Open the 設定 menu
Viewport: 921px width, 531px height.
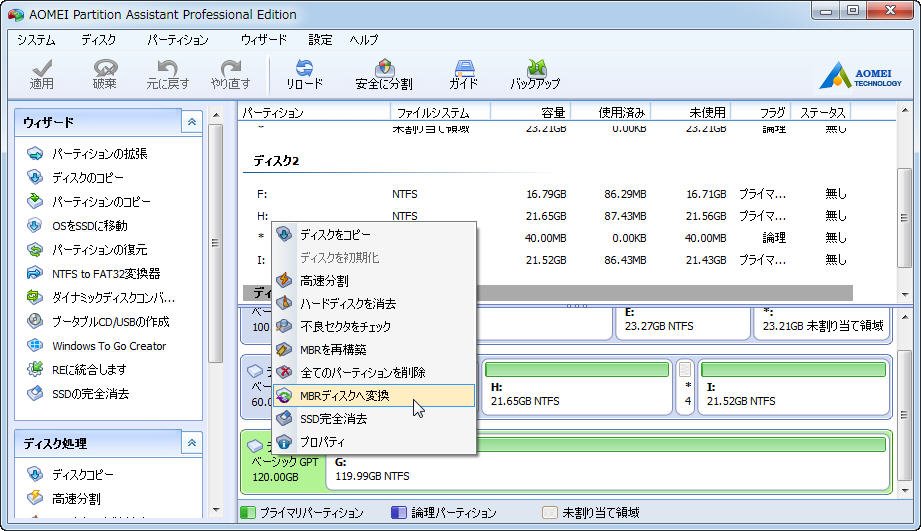point(321,40)
